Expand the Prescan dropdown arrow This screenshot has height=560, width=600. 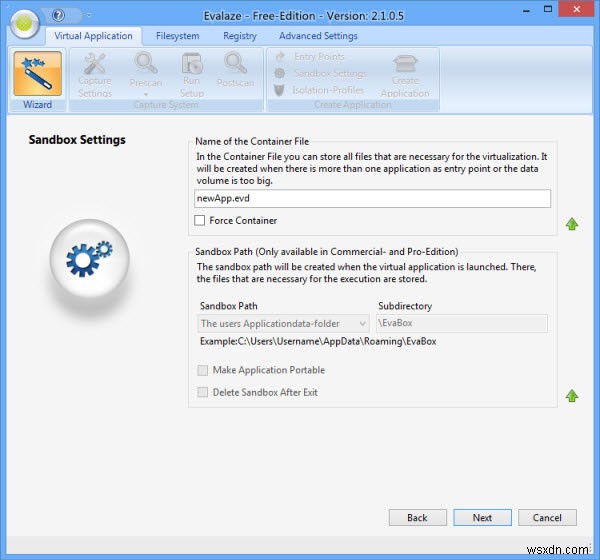pyautogui.click(x=146, y=94)
